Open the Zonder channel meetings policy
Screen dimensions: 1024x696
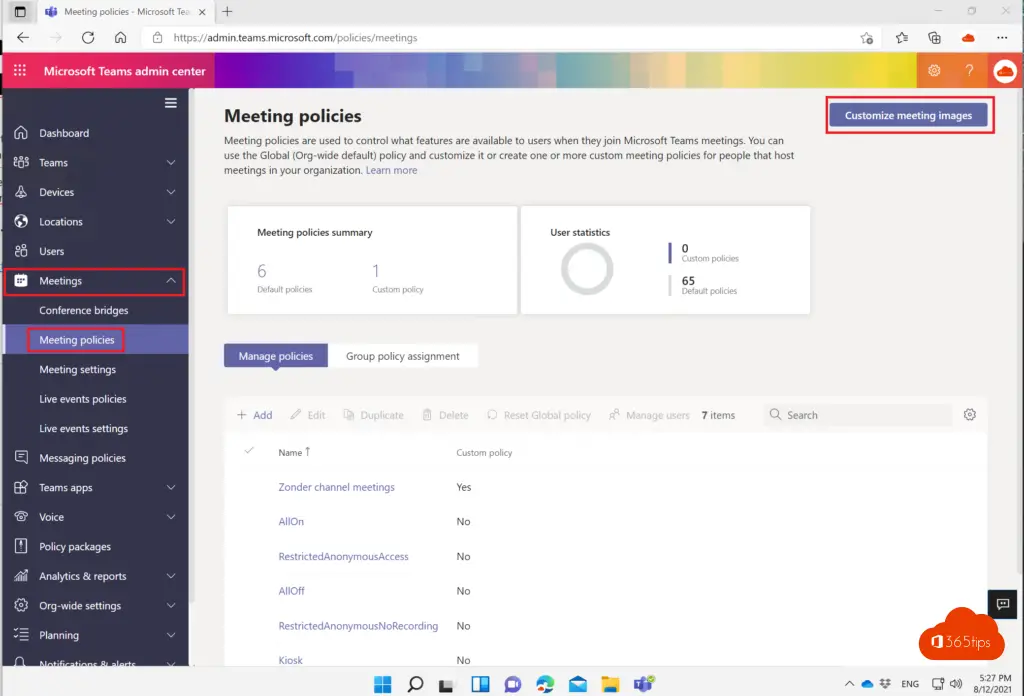336,487
